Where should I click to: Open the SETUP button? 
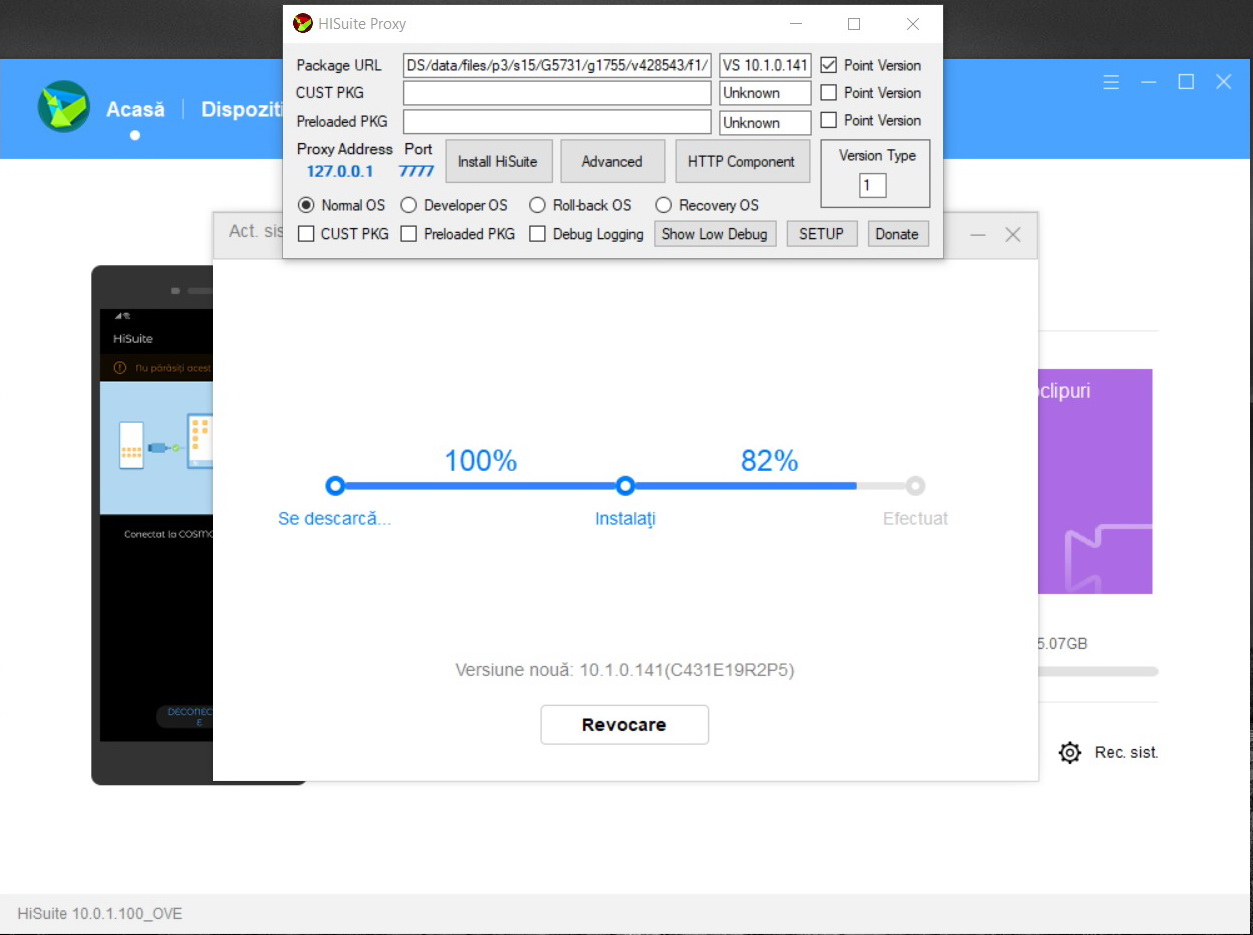point(822,234)
